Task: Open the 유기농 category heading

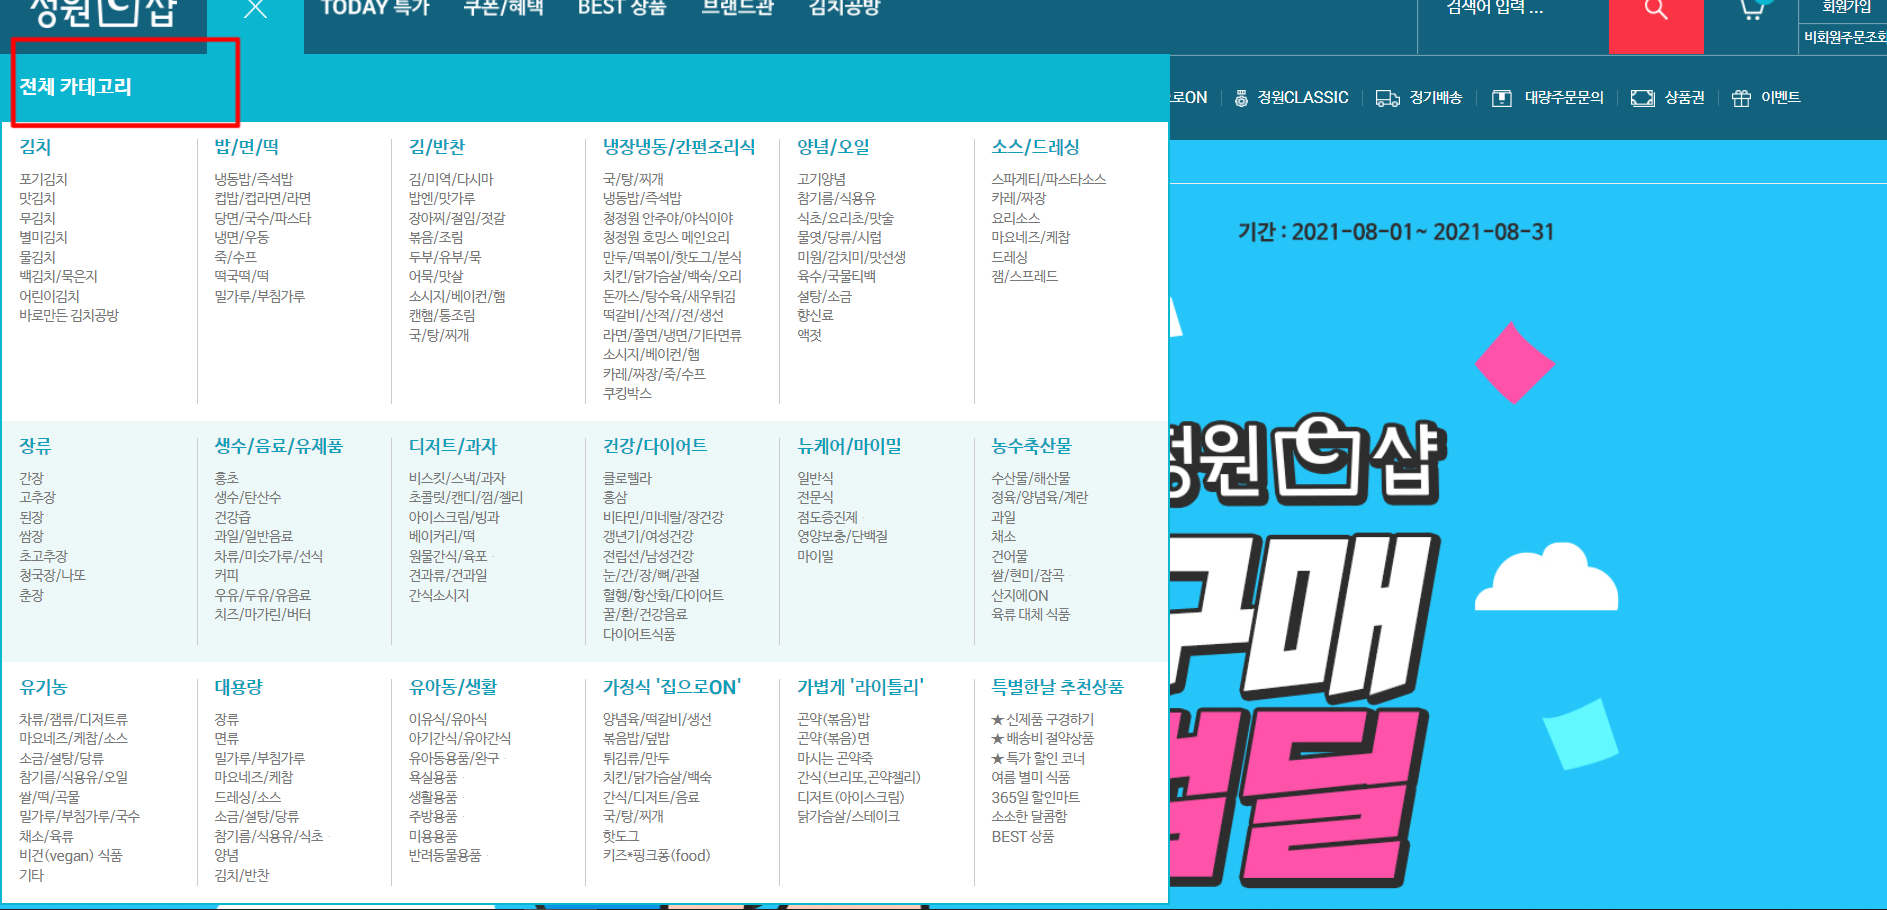Action: (x=43, y=687)
